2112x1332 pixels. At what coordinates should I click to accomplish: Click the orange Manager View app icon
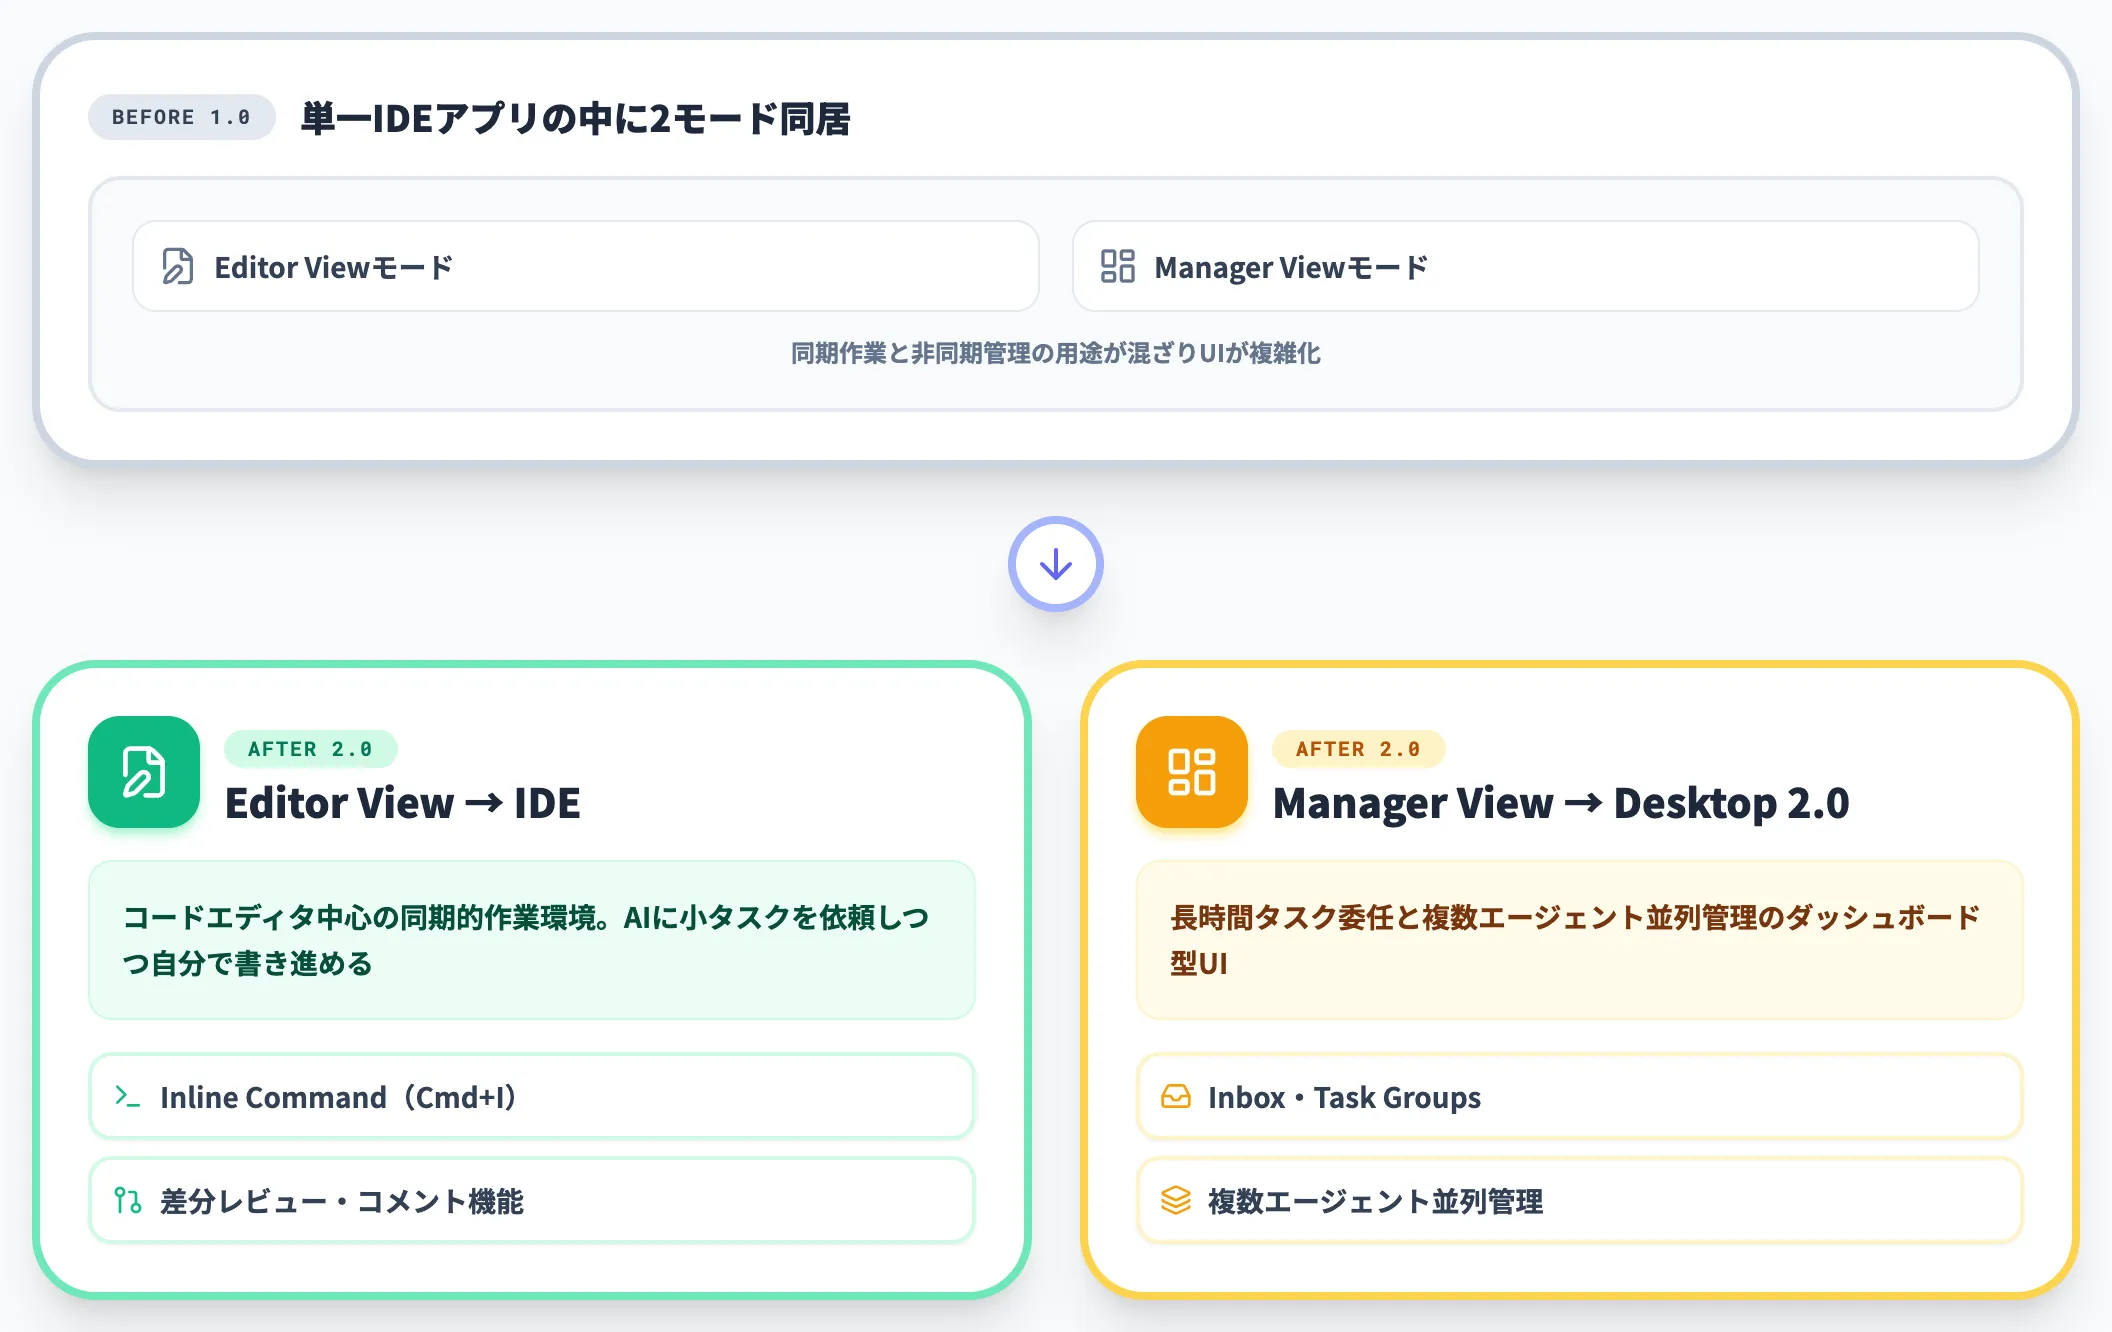tap(1192, 772)
